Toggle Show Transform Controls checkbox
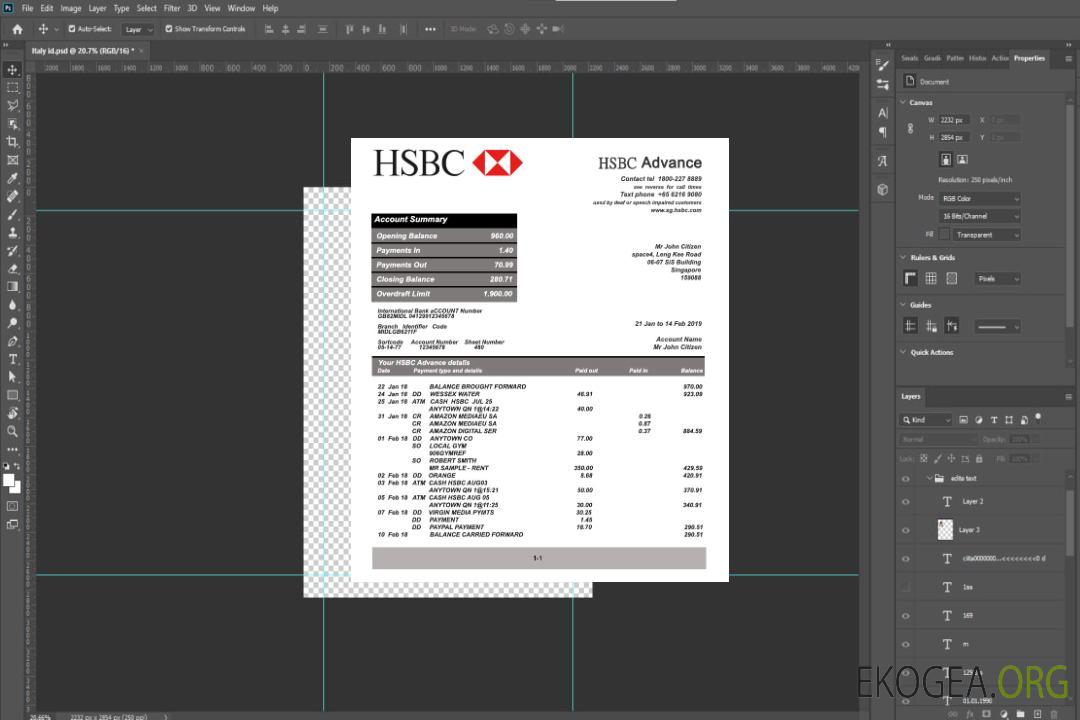 169,29
